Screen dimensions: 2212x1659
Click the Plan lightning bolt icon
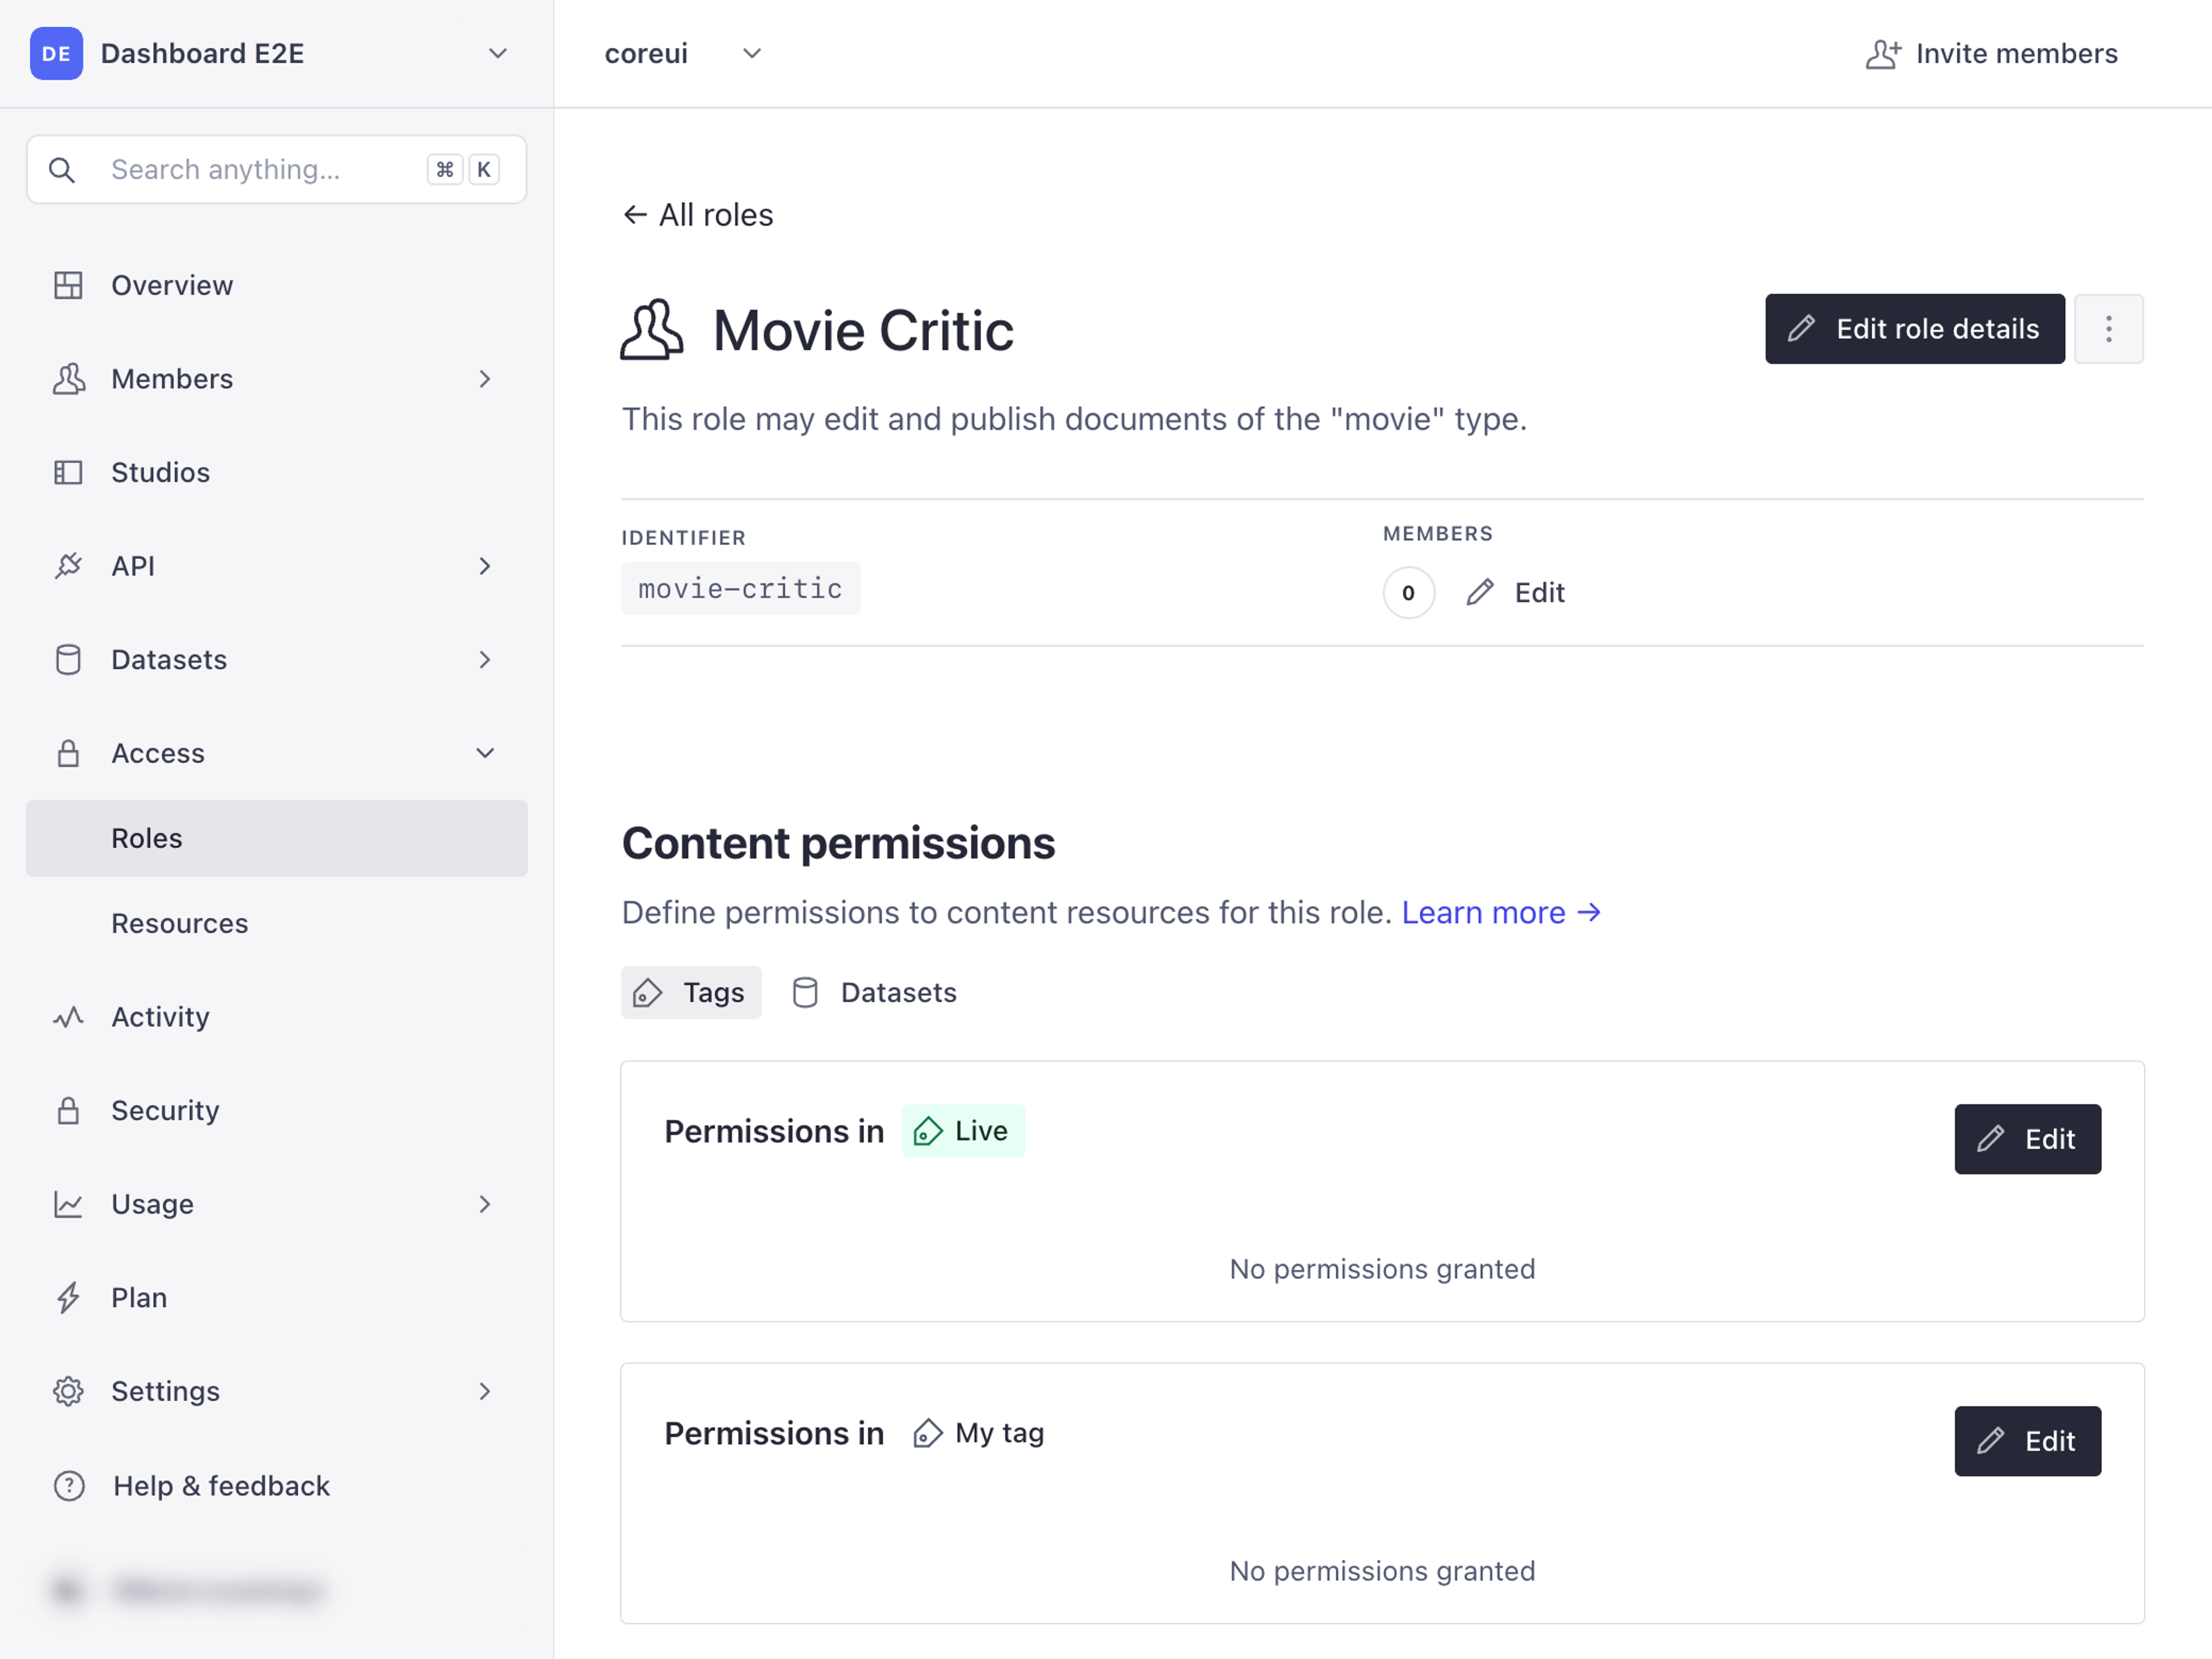pyautogui.click(x=68, y=1298)
